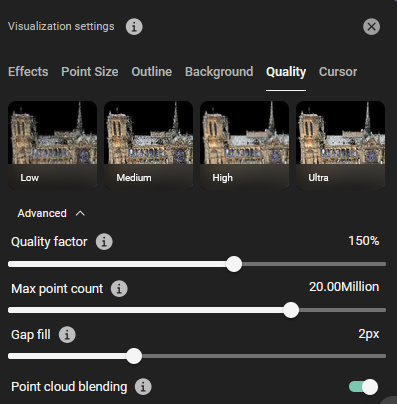The height and width of the screenshot is (404, 397).
Task: Show info for Max point count
Action: 119,289
